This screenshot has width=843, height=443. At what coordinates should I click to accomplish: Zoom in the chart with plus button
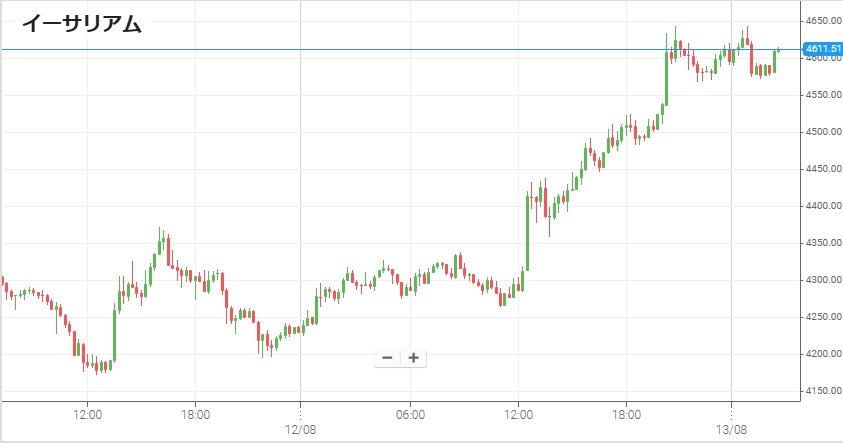tap(413, 358)
